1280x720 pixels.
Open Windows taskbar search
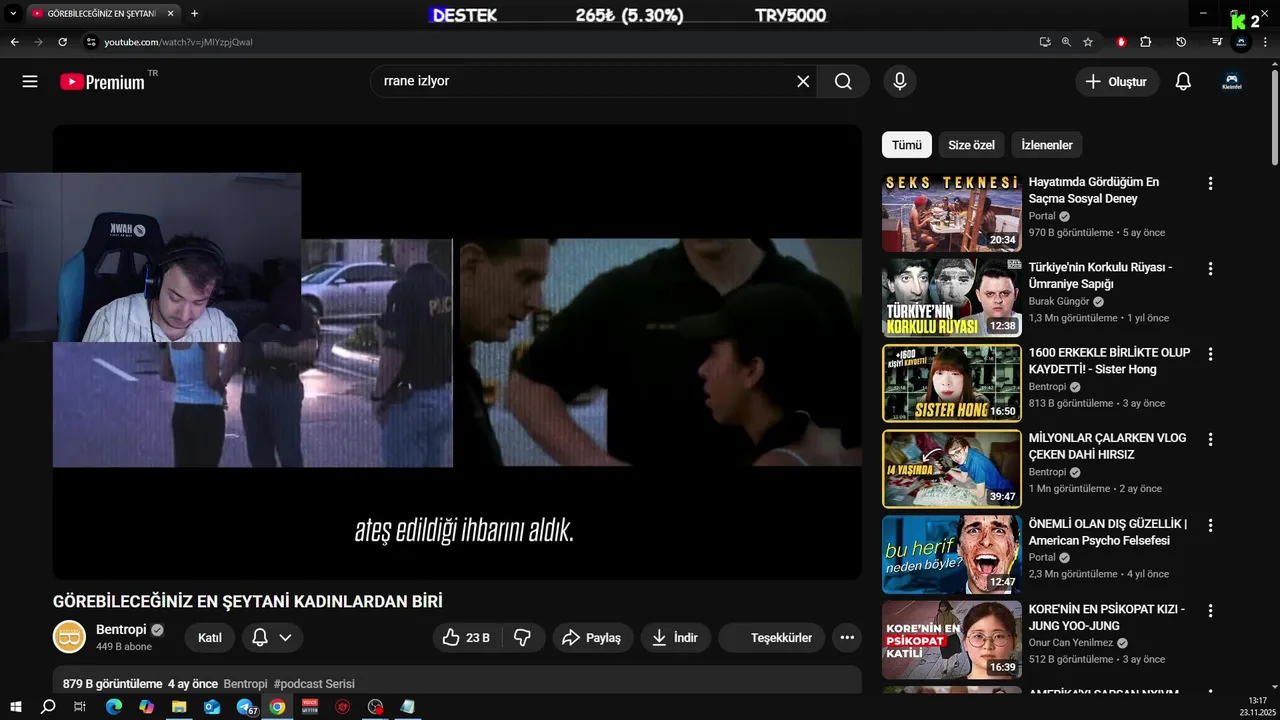coord(48,707)
